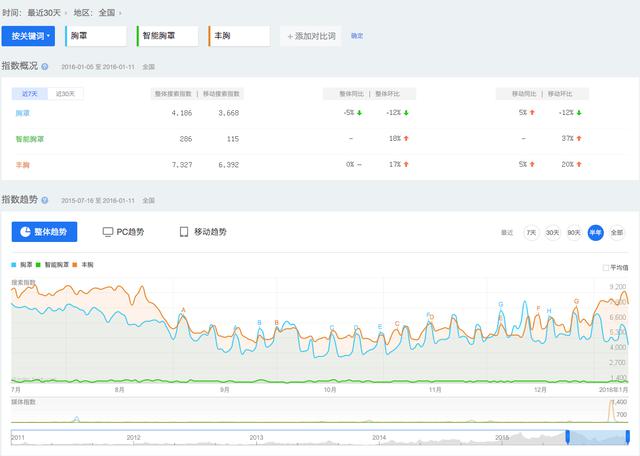Image resolution: width=640 pixels, height=456 pixels.
Task: Click the blue news marker D near October
Action: (356, 327)
